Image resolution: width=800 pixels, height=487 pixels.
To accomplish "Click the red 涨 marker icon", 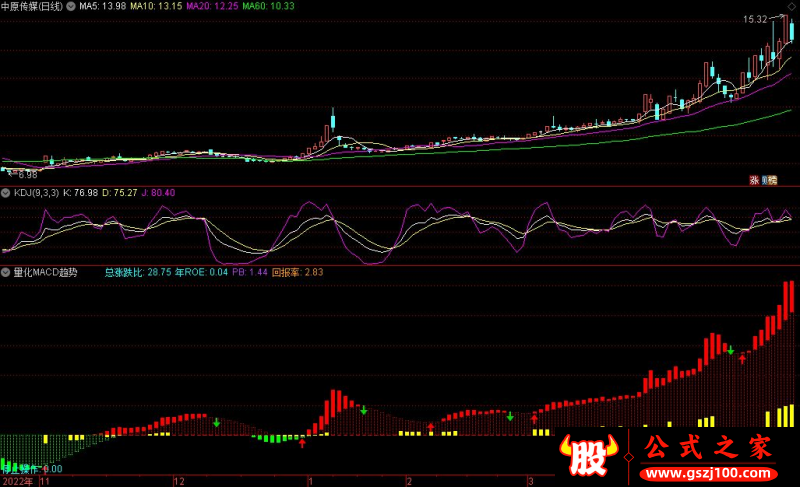I will click(754, 180).
